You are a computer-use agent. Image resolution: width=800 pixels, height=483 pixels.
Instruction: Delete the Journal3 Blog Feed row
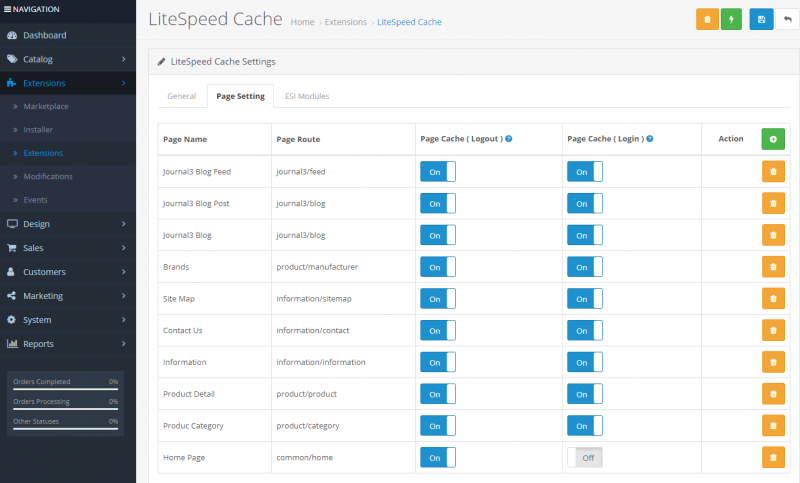coord(773,171)
